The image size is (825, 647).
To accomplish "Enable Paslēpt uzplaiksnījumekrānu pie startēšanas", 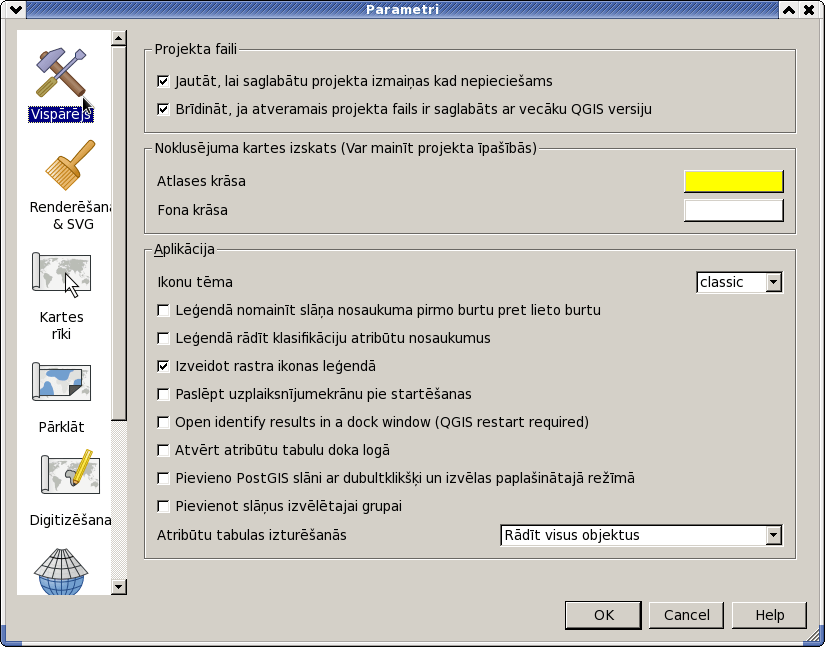I will click(163, 394).
